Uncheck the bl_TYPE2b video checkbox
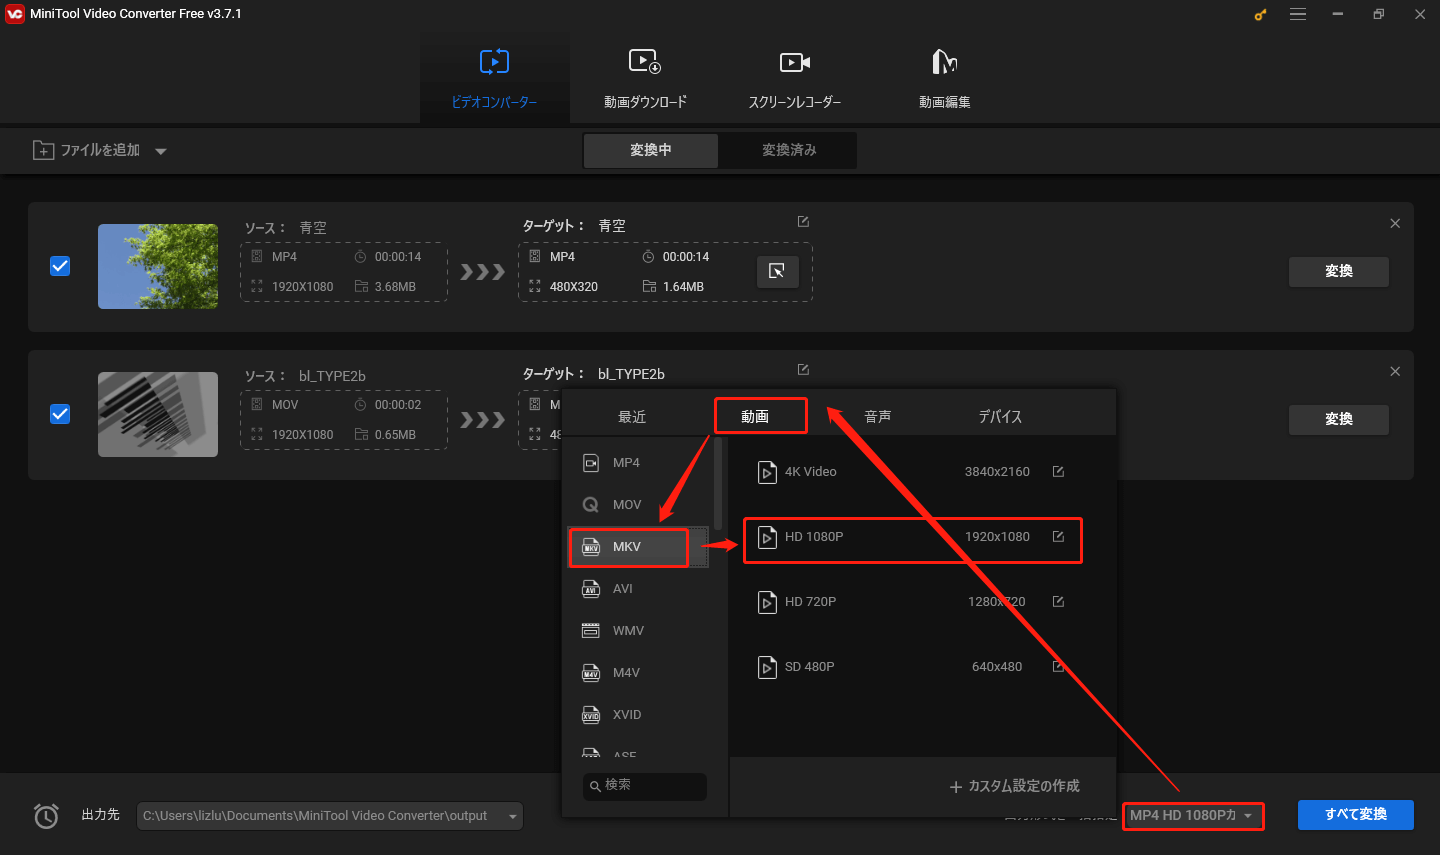Image resolution: width=1440 pixels, height=855 pixels. tap(60, 414)
